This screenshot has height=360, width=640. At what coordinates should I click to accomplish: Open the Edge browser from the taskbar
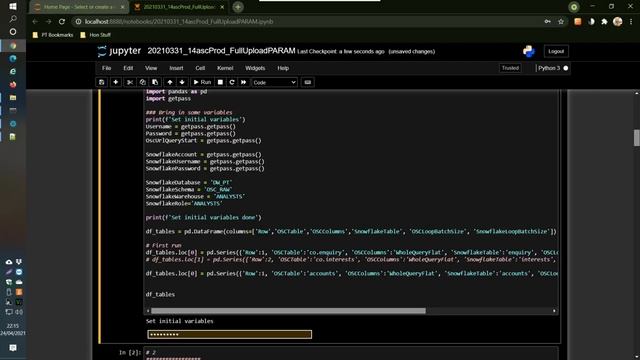coord(13,58)
